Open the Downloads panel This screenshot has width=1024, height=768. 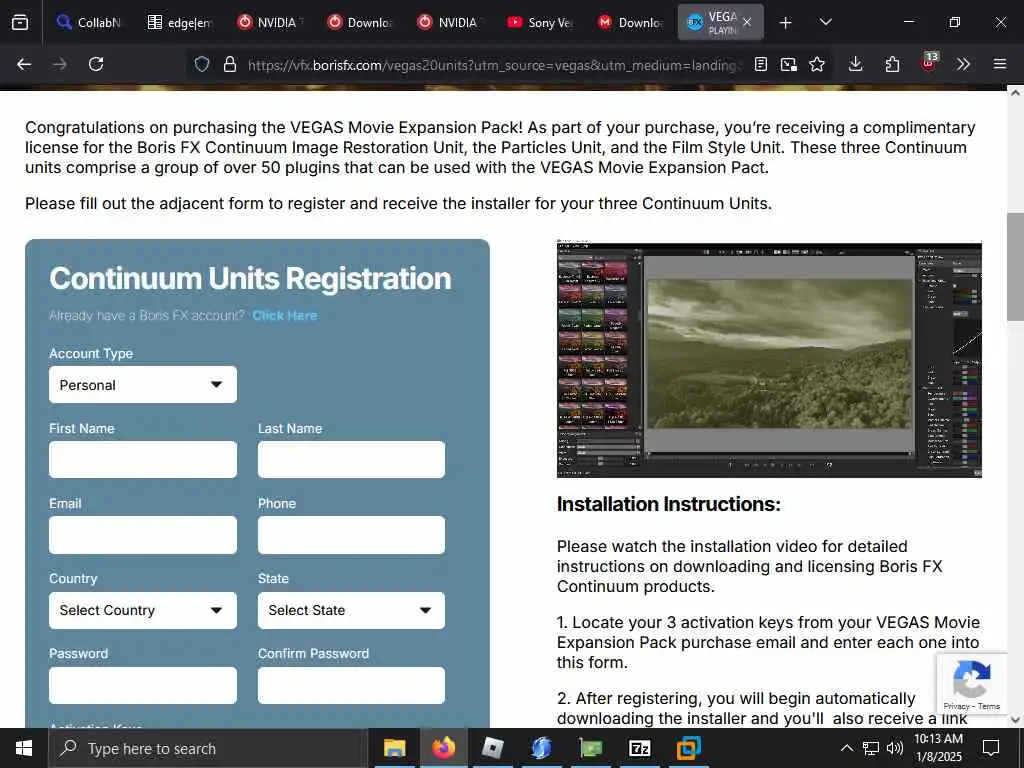click(856, 64)
